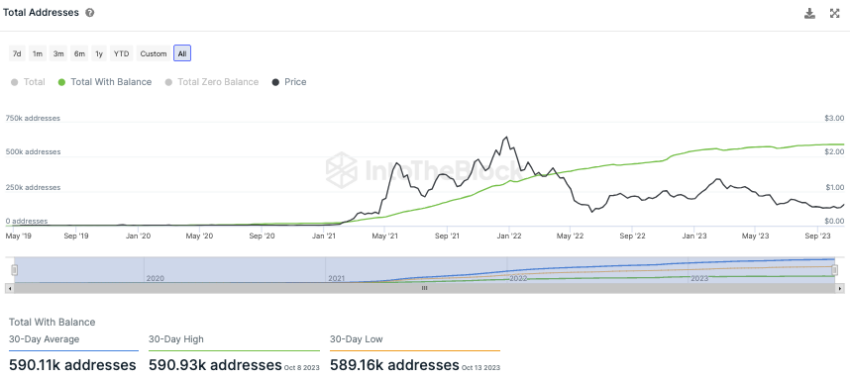The height and width of the screenshot is (379, 850).
Task: Click the Jan '22 x-axis label
Action: pyautogui.click(x=509, y=236)
